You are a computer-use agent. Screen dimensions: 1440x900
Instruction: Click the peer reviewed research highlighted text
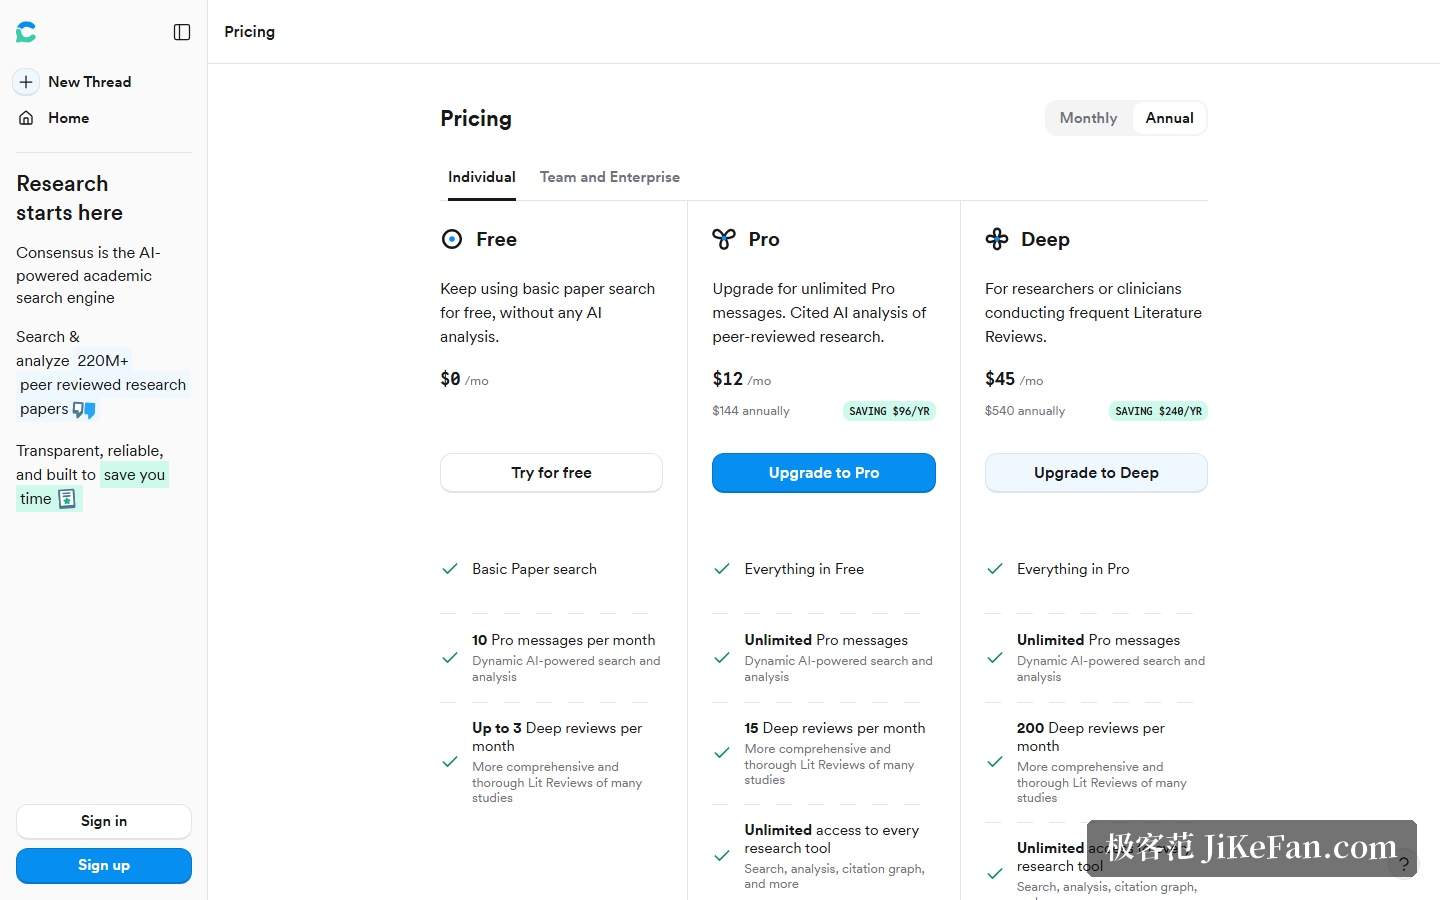(x=103, y=385)
